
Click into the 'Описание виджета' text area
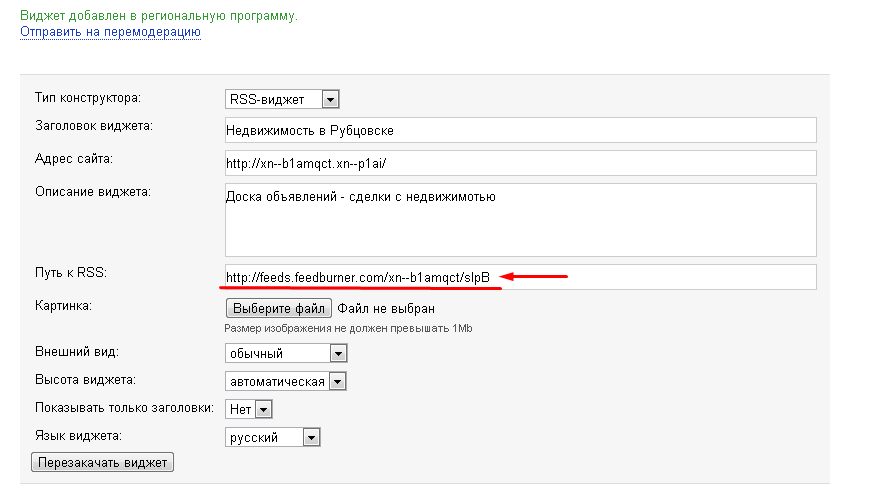521,220
